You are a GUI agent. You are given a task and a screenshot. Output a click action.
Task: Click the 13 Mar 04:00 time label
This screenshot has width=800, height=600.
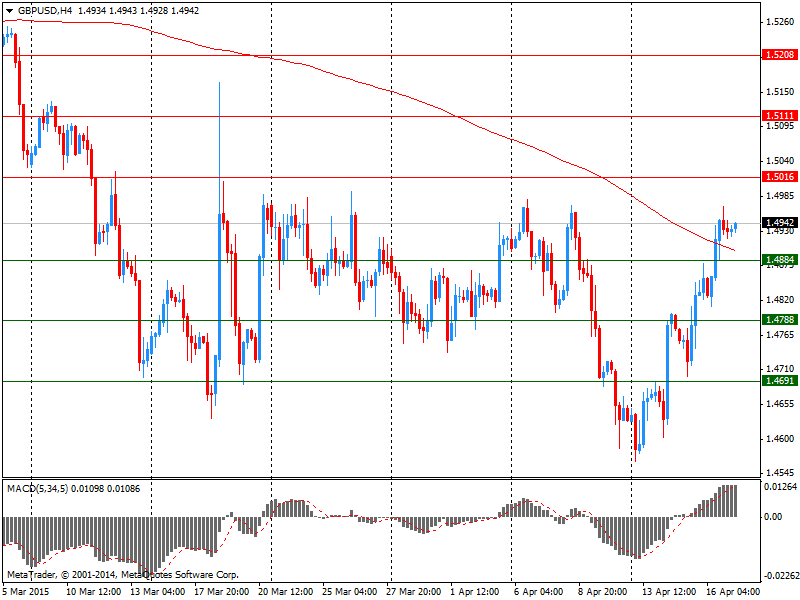tap(158, 592)
